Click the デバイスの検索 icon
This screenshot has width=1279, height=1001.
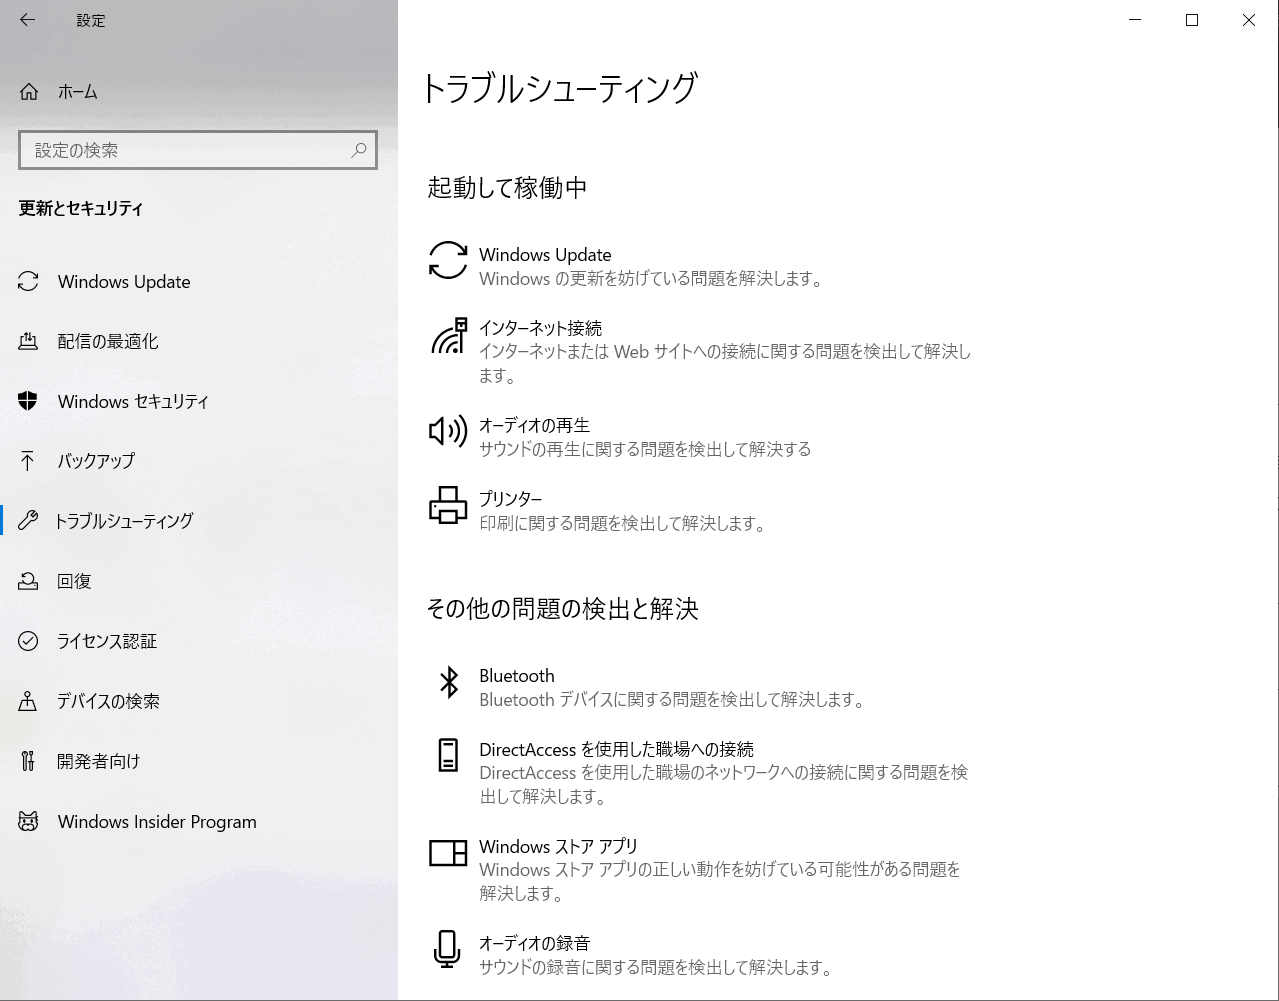[28, 701]
